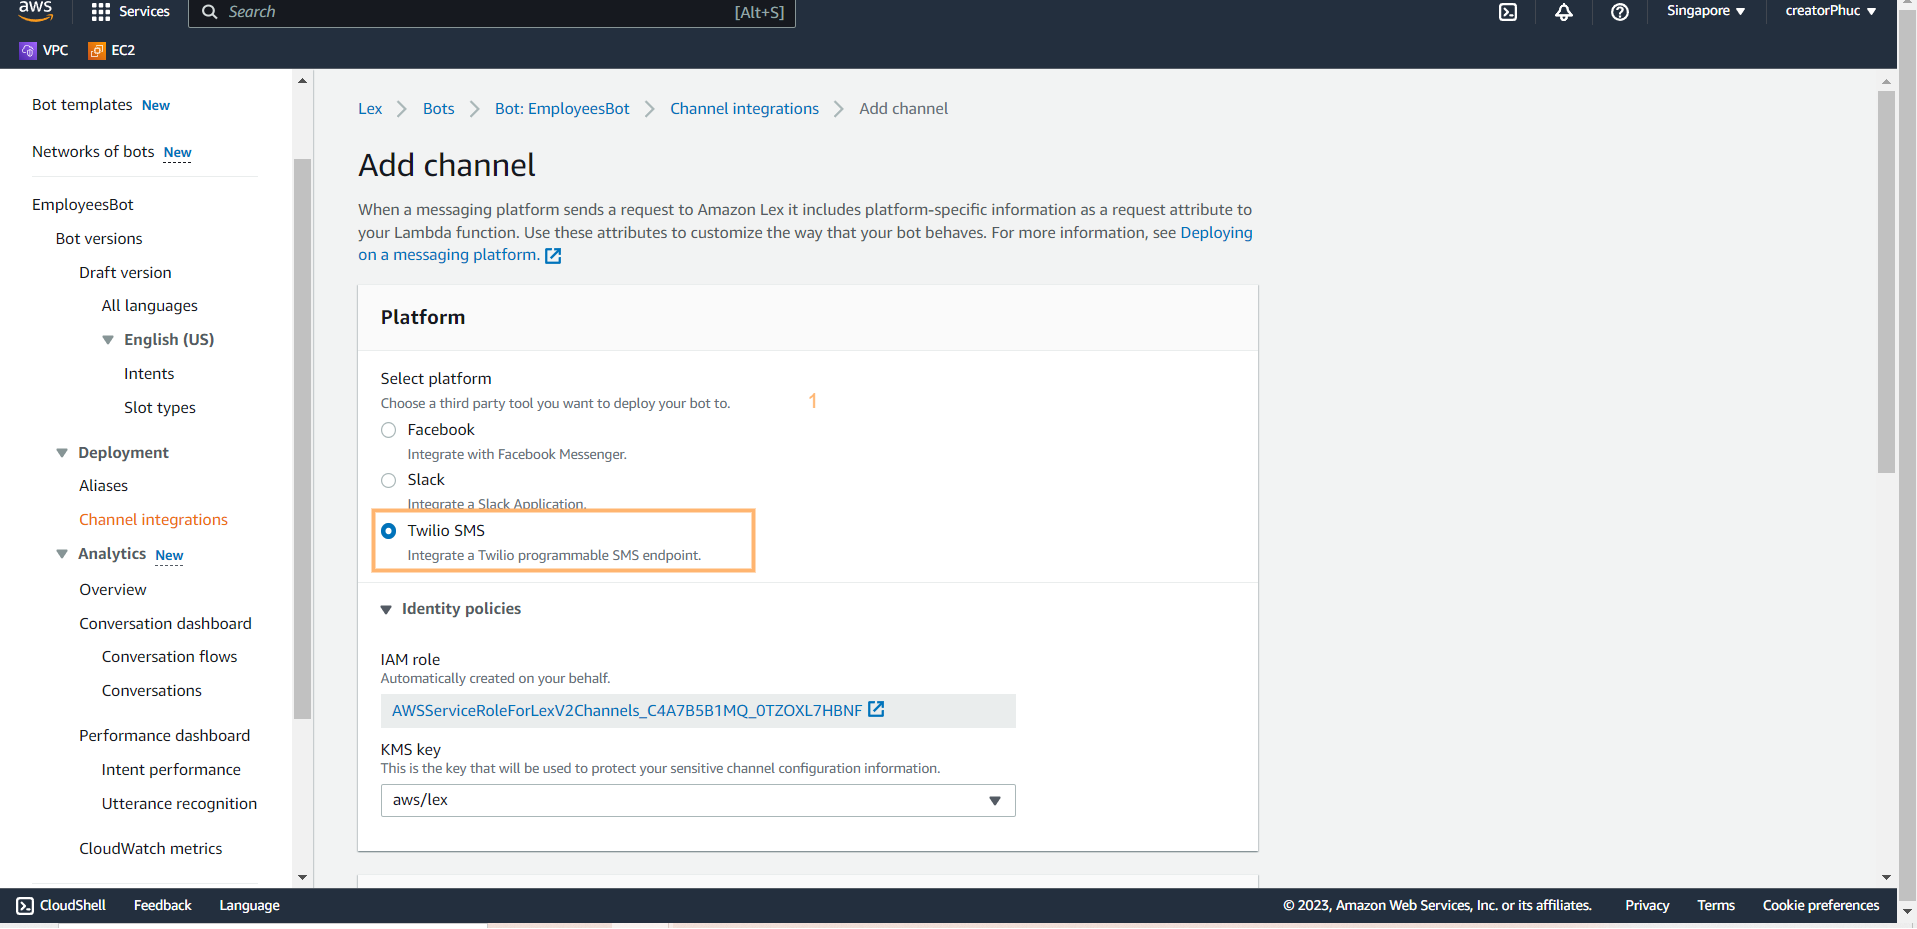Collapse the Identity policies section
Viewport: 1917px width, 929px height.
click(386, 609)
